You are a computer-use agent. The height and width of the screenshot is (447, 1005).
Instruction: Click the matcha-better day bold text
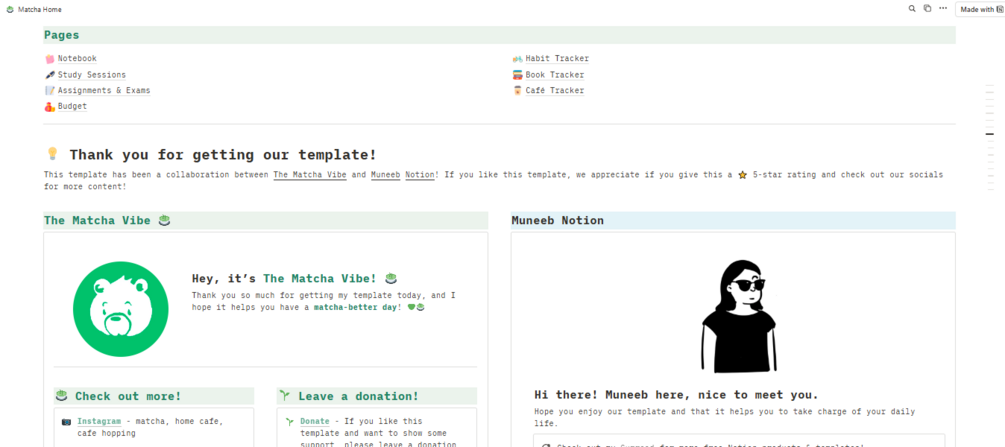[355, 307]
